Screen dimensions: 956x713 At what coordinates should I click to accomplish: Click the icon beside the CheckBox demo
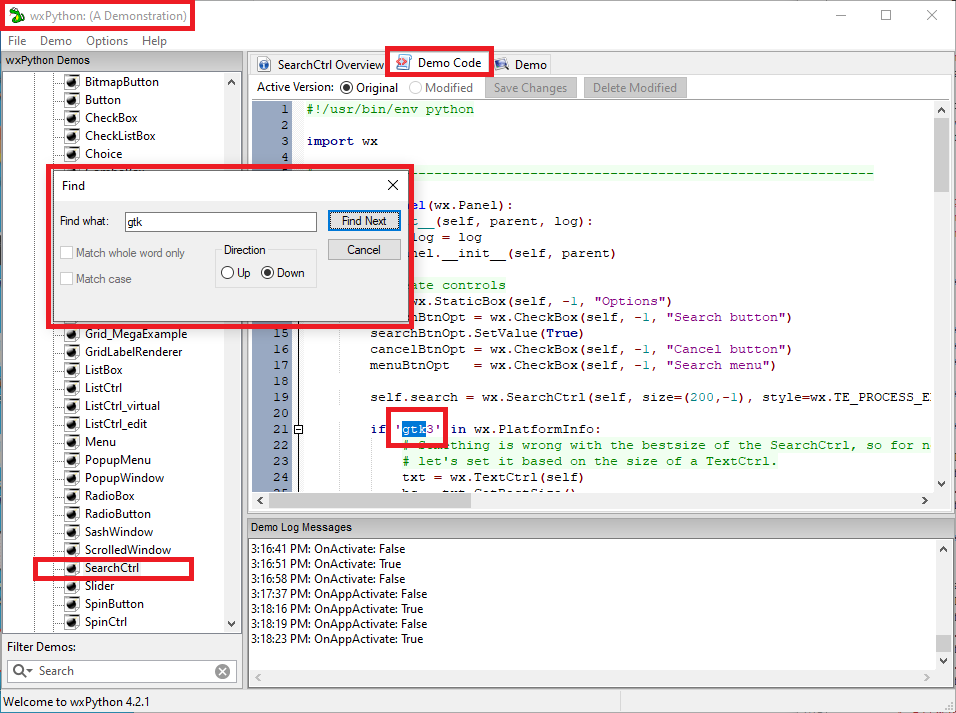pyautogui.click(x=72, y=118)
